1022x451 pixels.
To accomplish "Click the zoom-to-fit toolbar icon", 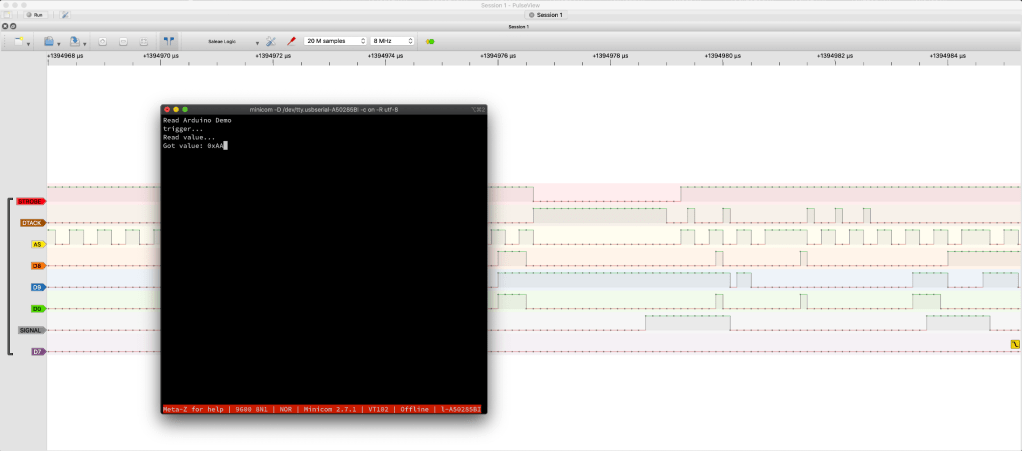I will click(144, 42).
